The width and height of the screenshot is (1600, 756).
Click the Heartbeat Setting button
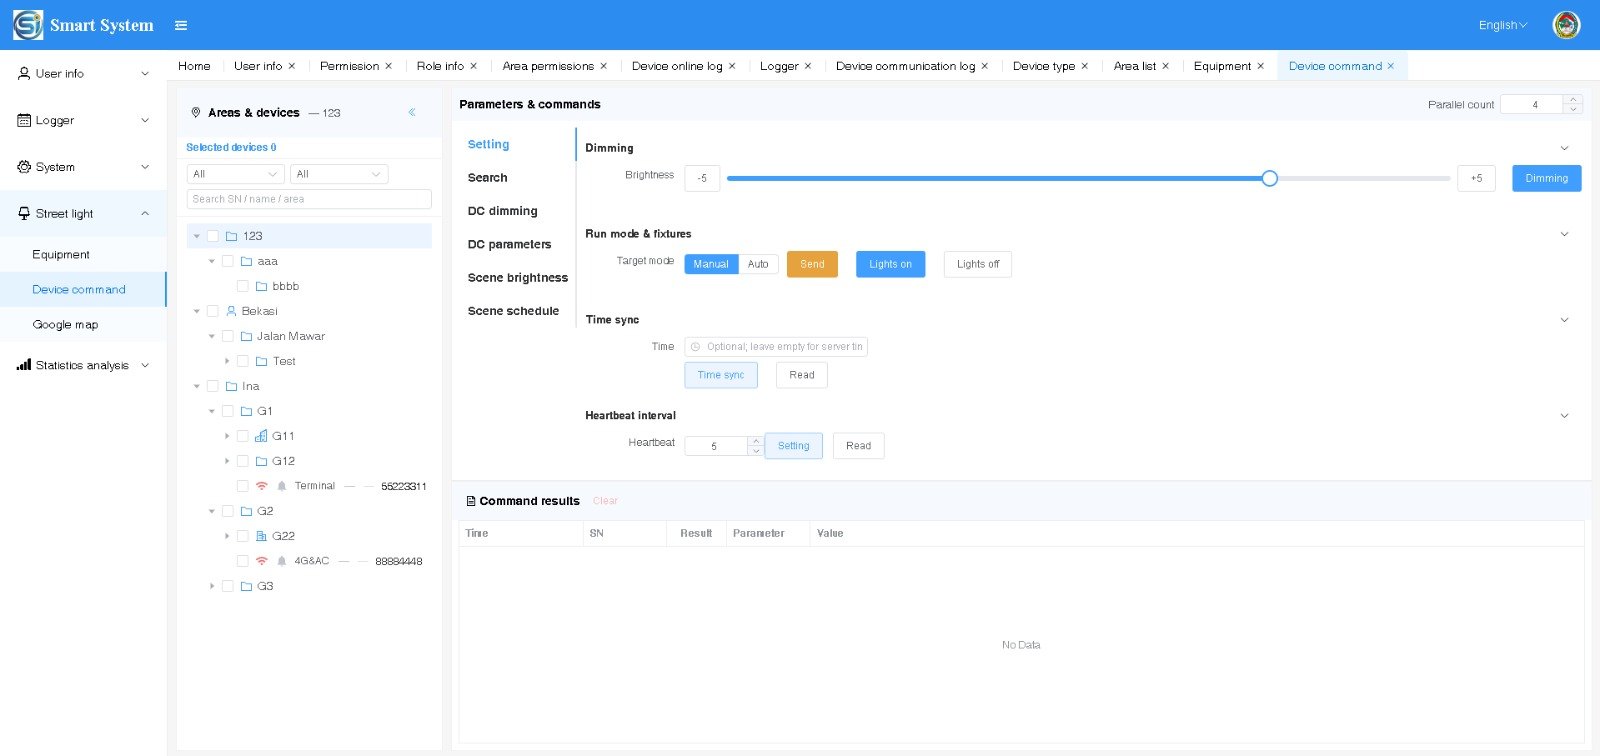(x=794, y=446)
